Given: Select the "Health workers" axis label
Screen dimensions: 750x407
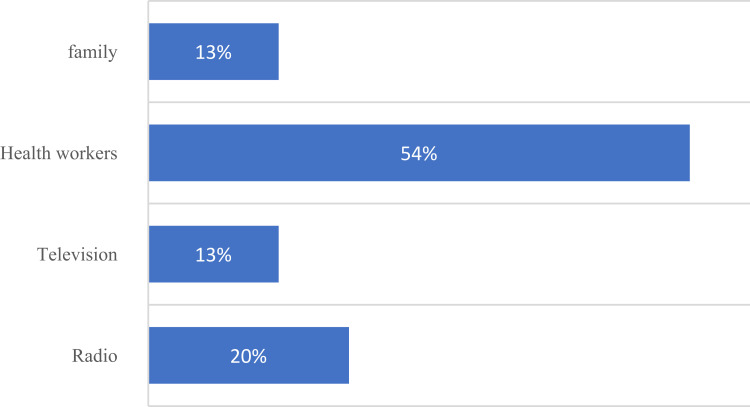Looking at the screenshot, I should pos(59,153).
